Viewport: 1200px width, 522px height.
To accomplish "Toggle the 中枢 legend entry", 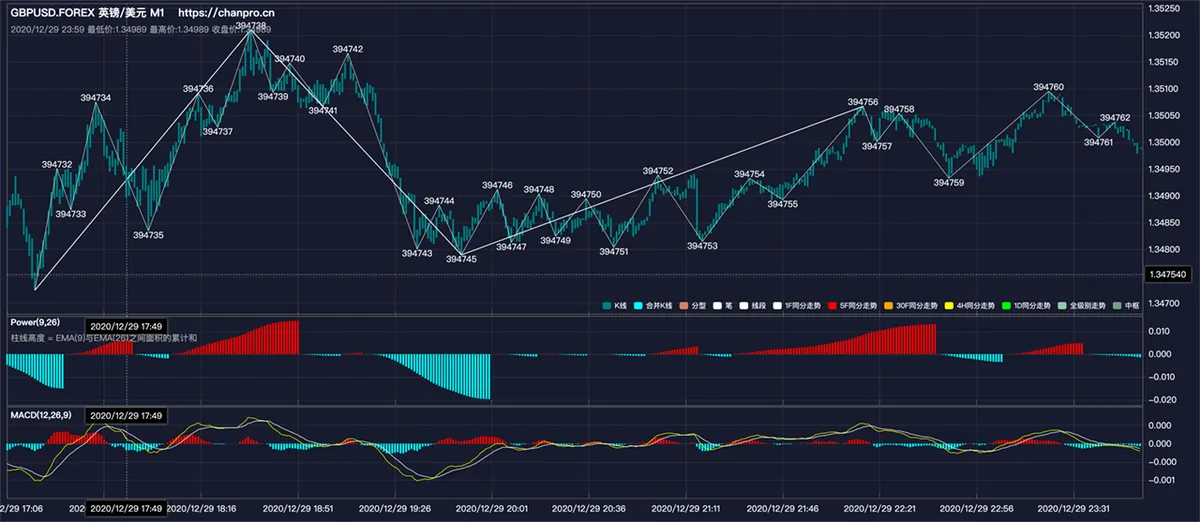I will click(1127, 305).
